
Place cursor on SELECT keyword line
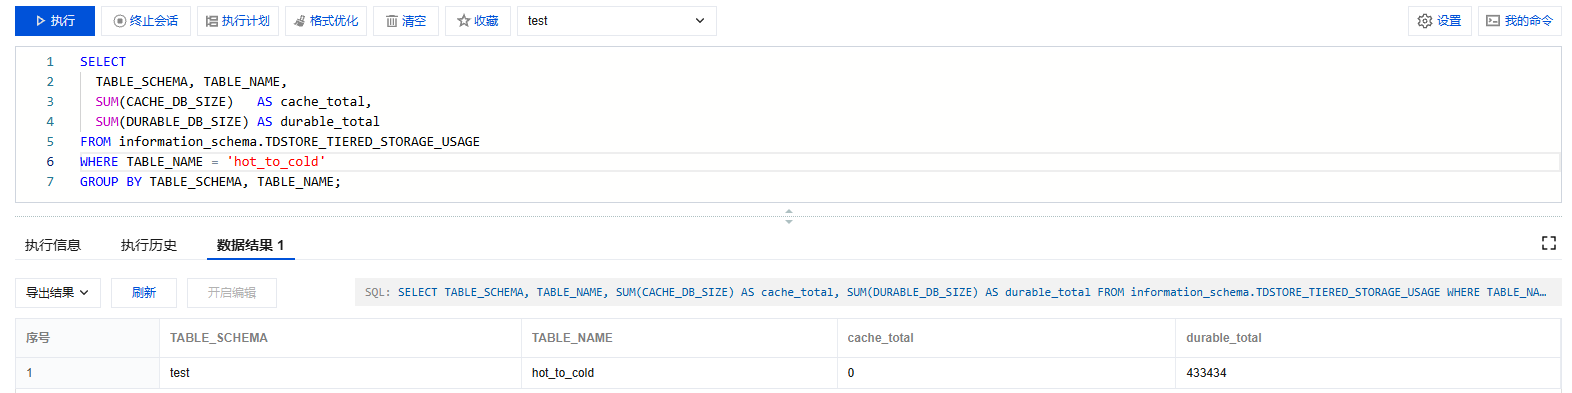pyautogui.click(x=103, y=62)
